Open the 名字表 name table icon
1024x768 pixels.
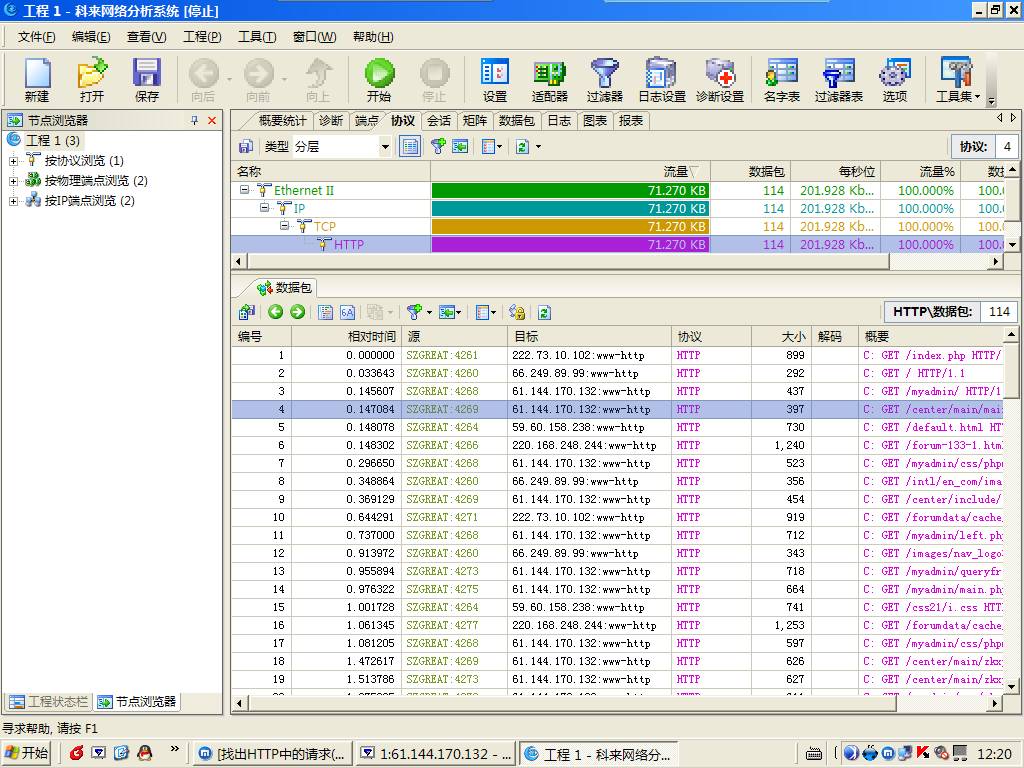tap(781, 79)
